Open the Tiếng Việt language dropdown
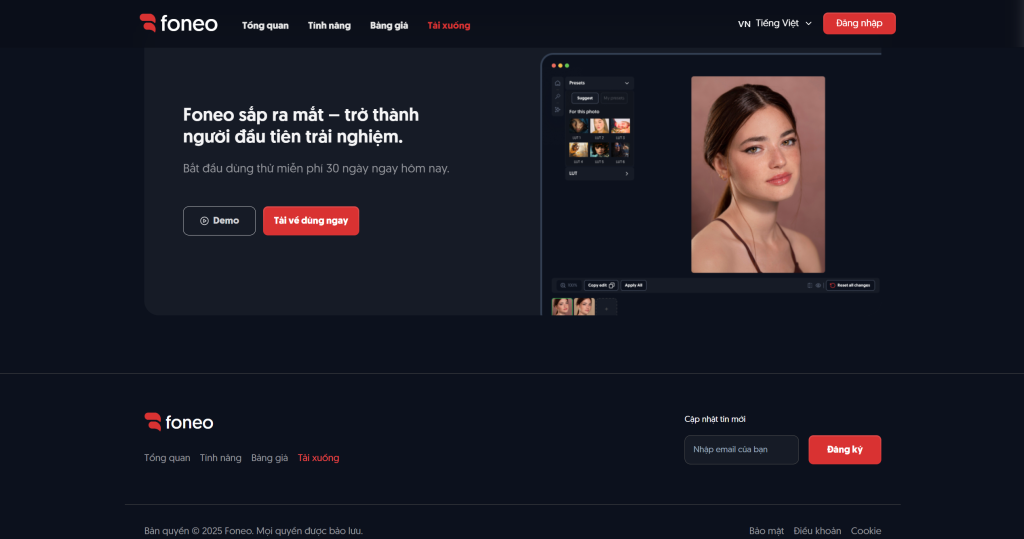Viewport: 1024px width, 539px height. pos(775,24)
